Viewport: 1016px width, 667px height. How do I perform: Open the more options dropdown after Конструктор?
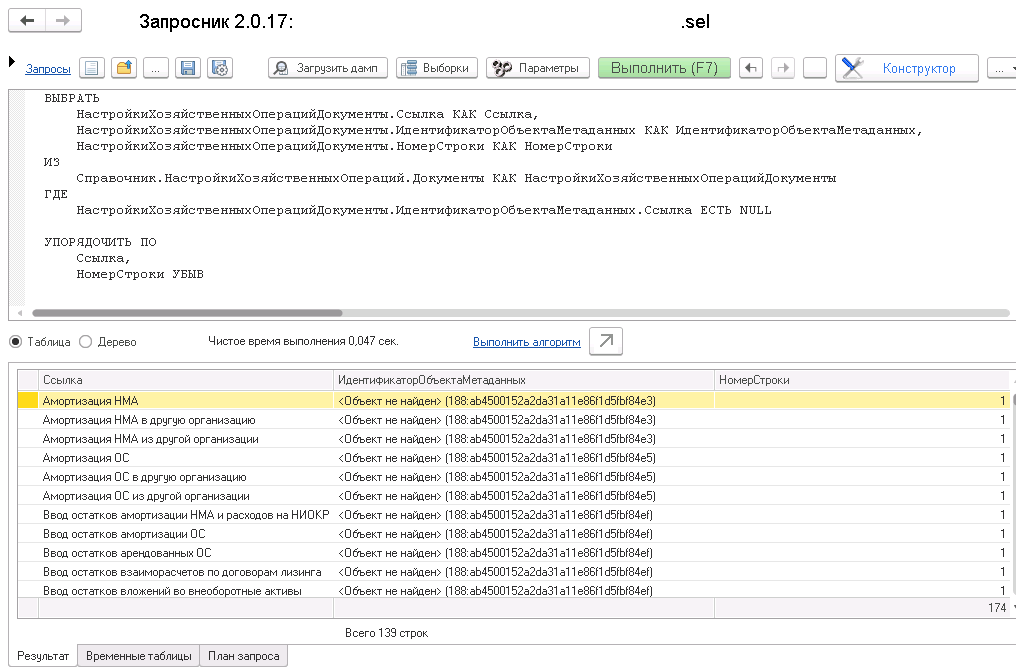pyautogui.click(x=1002, y=68)
